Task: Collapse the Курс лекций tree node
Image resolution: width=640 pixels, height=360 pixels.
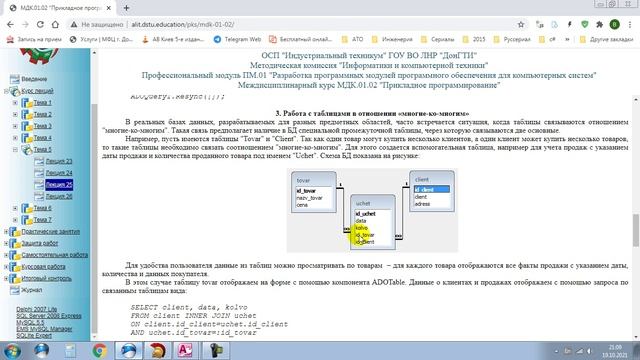Action: [x=6, y=91]
